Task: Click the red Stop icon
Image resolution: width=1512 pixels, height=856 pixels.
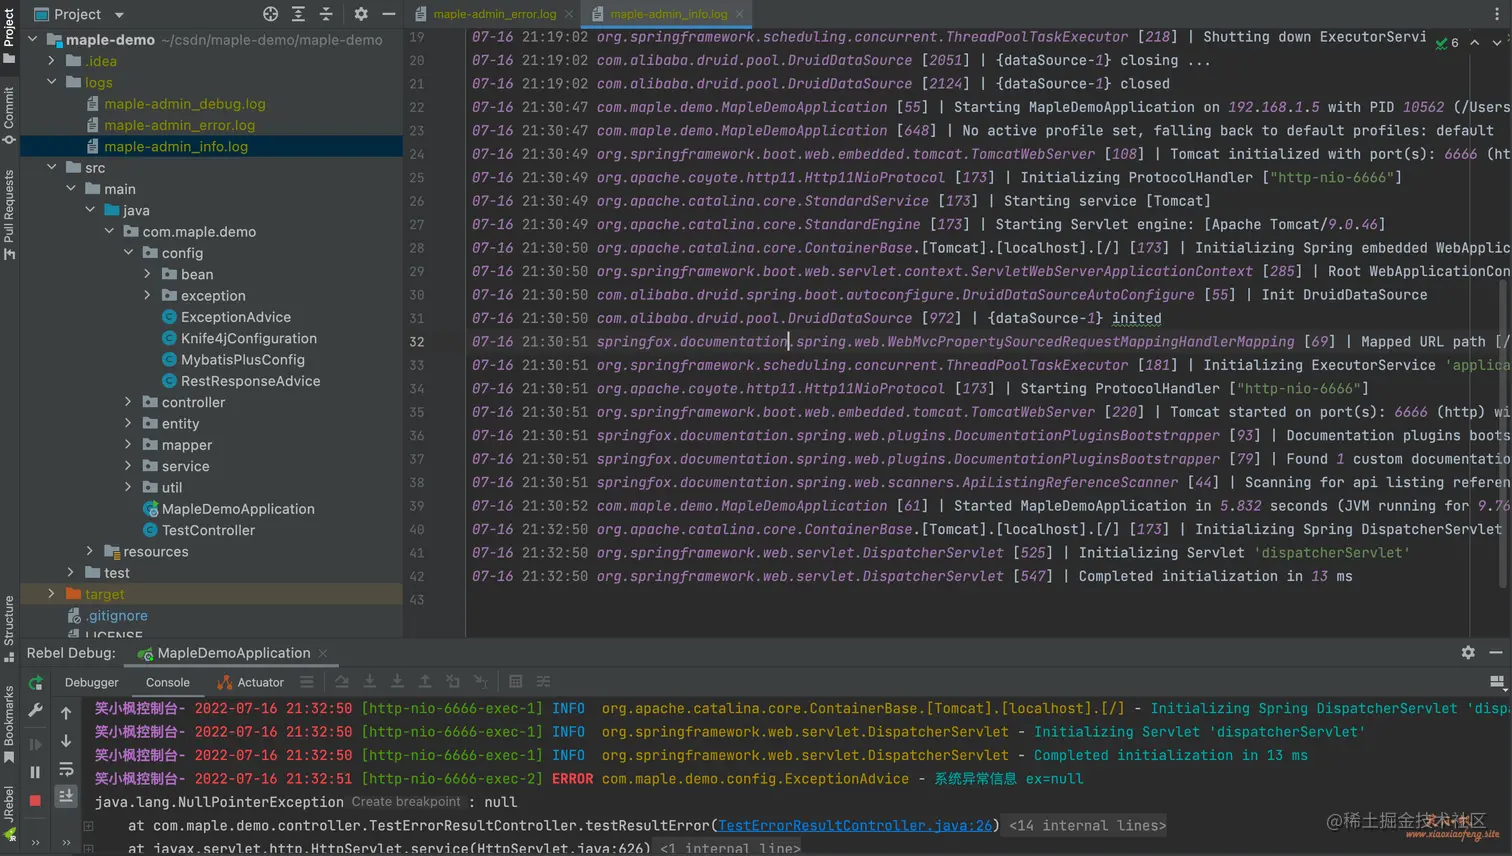Action: click(35, 800)
